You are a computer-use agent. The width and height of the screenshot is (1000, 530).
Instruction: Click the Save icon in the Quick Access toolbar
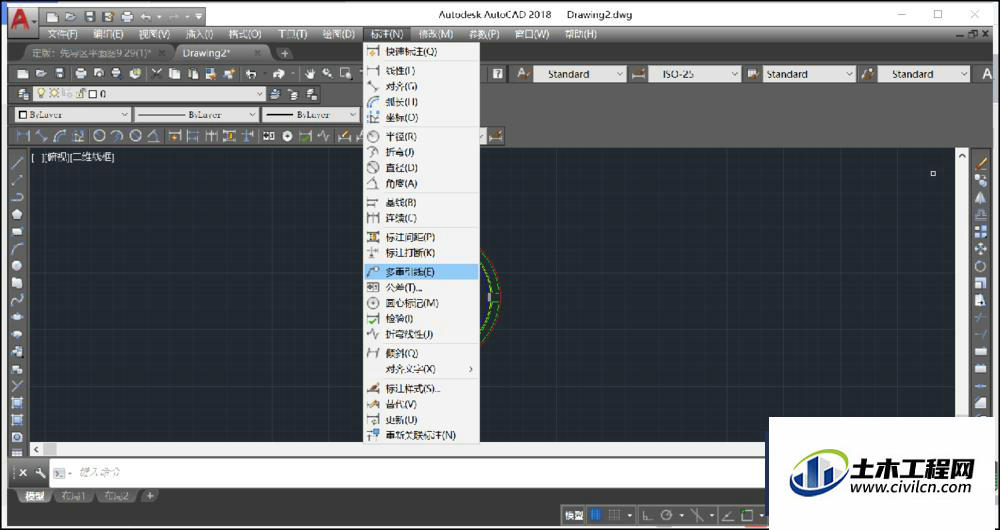coord(90,17)
